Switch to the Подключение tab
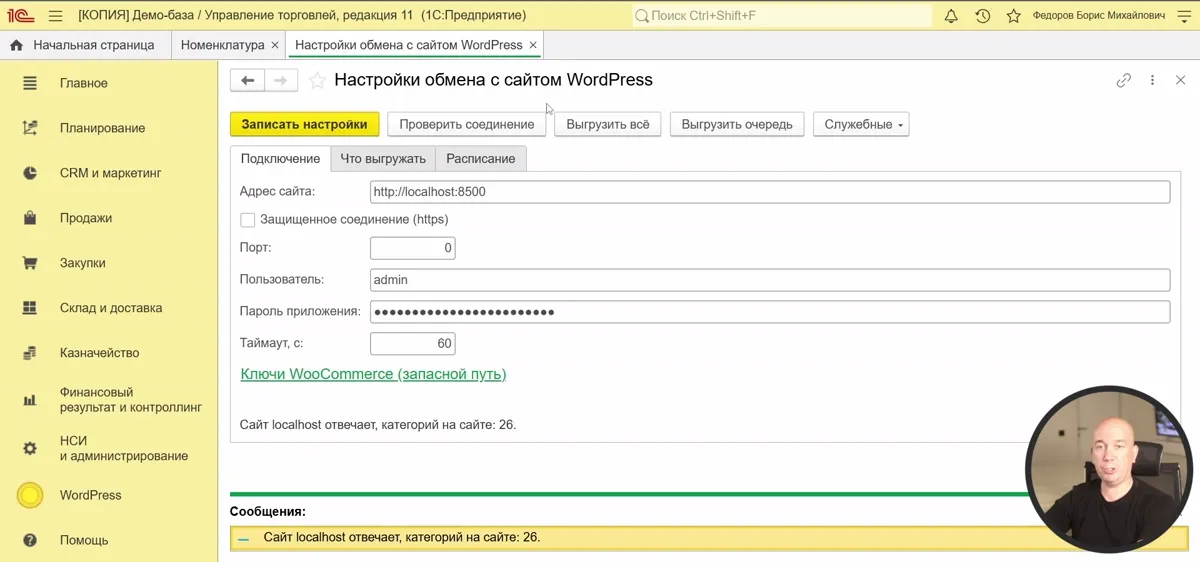The image size is (1200, 562). [x=280, y=158]
